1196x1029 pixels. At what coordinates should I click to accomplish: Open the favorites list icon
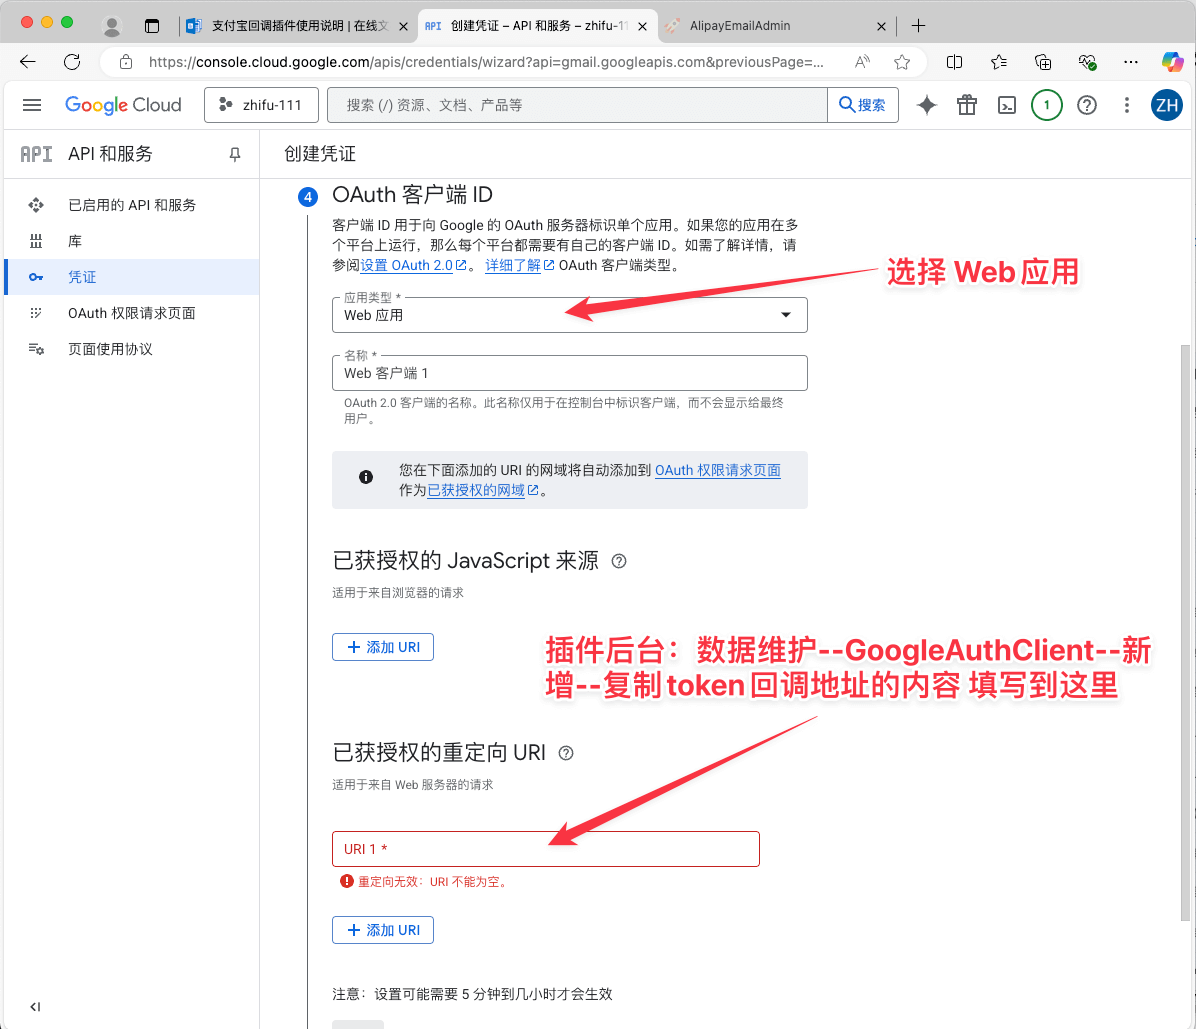(x=998, y=62)
